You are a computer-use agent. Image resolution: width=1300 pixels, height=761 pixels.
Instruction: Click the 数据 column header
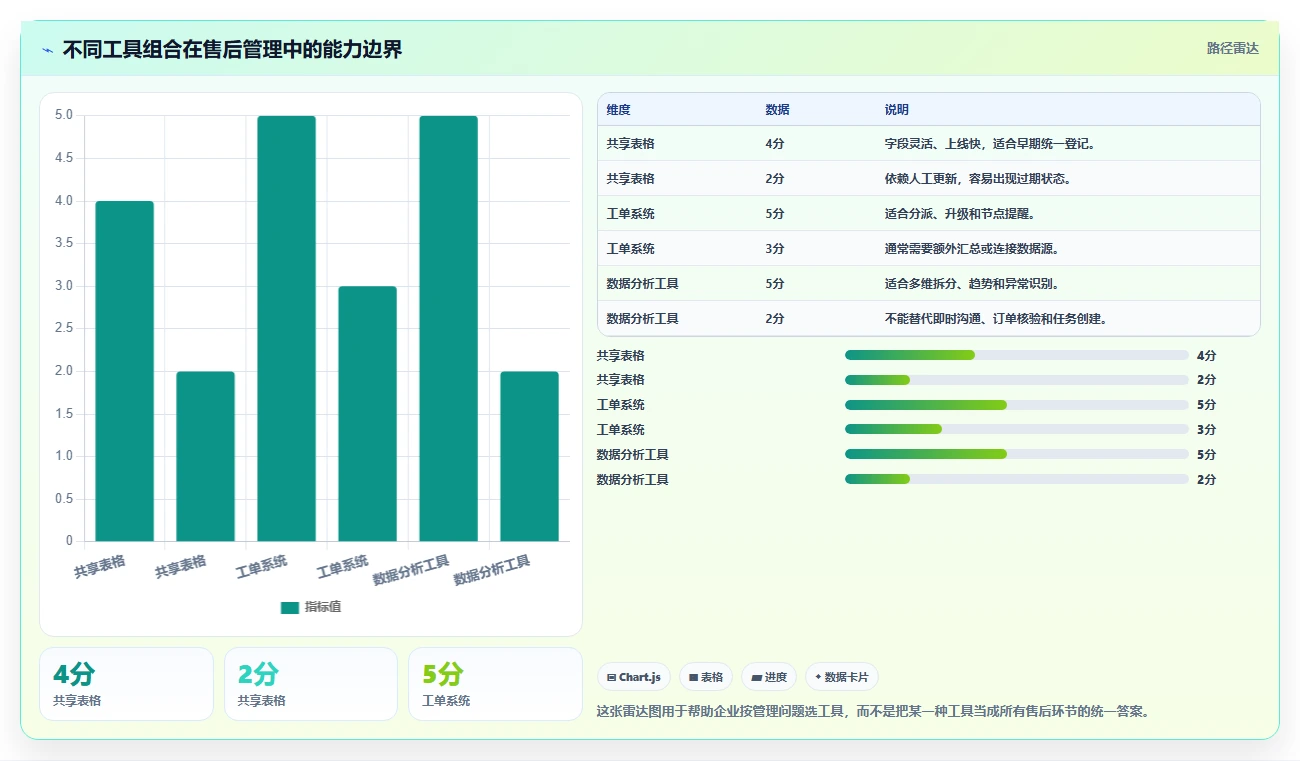click(x=777, y=110)
